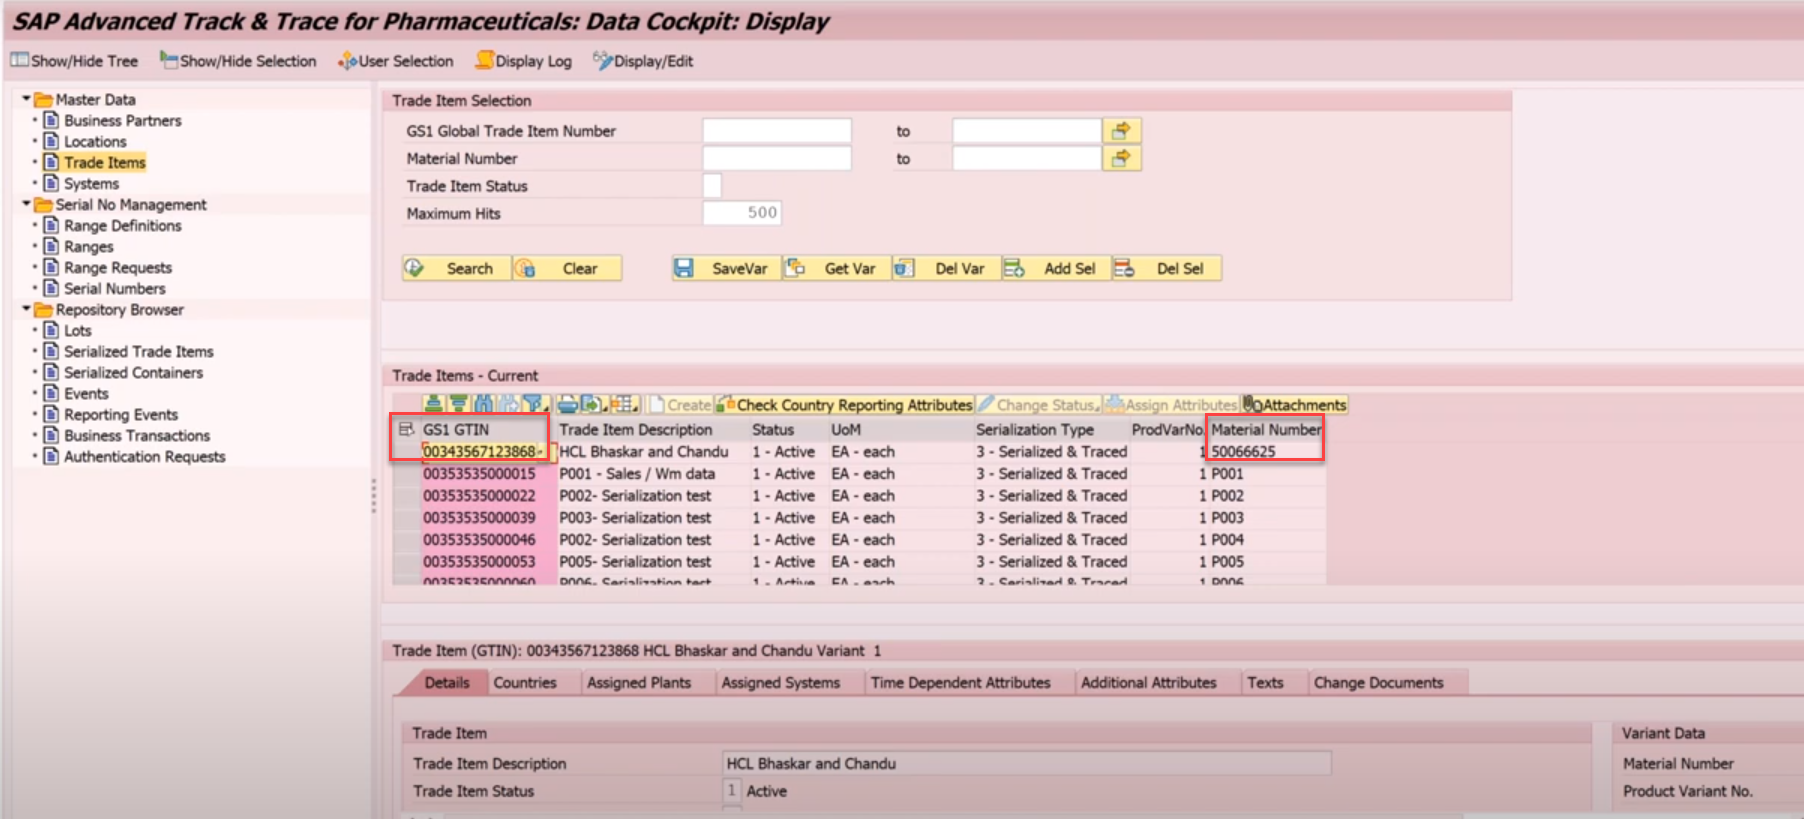Click the Maximum Hits field showing 500
Image resolution: width=1804 pixels, height=819 pixels.
(x=742, y=213)
